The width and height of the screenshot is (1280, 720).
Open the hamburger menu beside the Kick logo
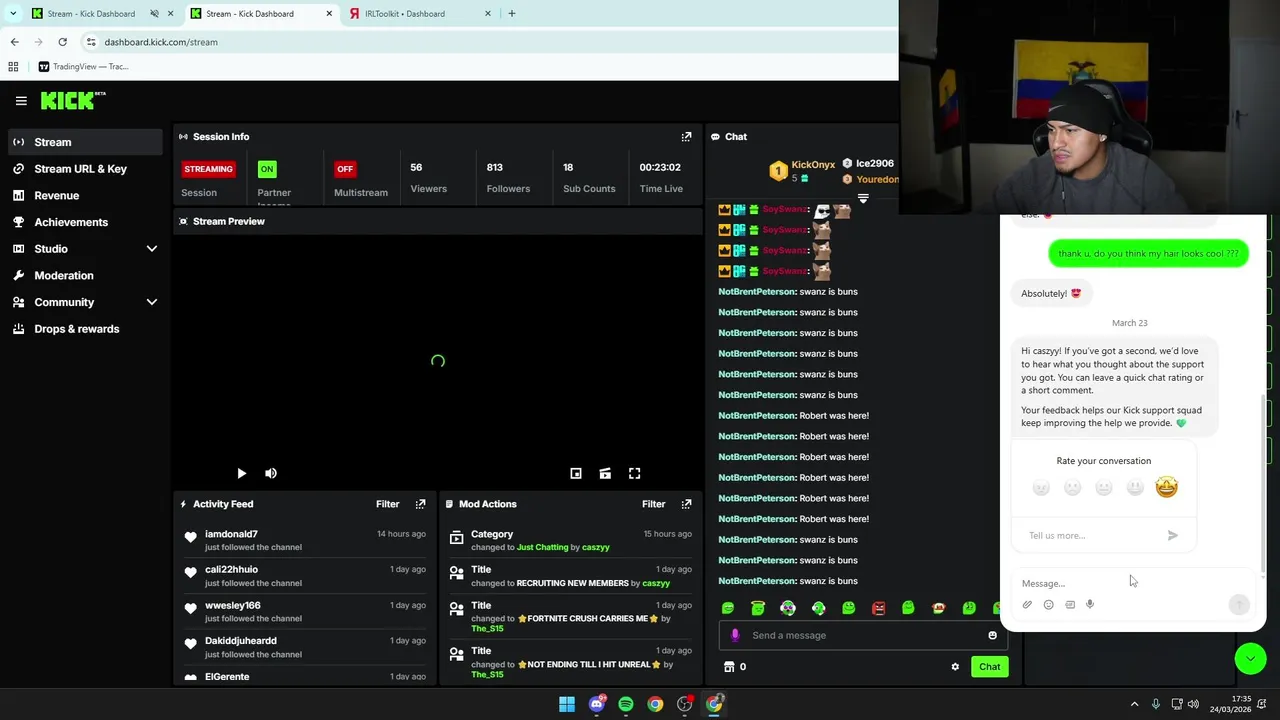pos(21,100)
